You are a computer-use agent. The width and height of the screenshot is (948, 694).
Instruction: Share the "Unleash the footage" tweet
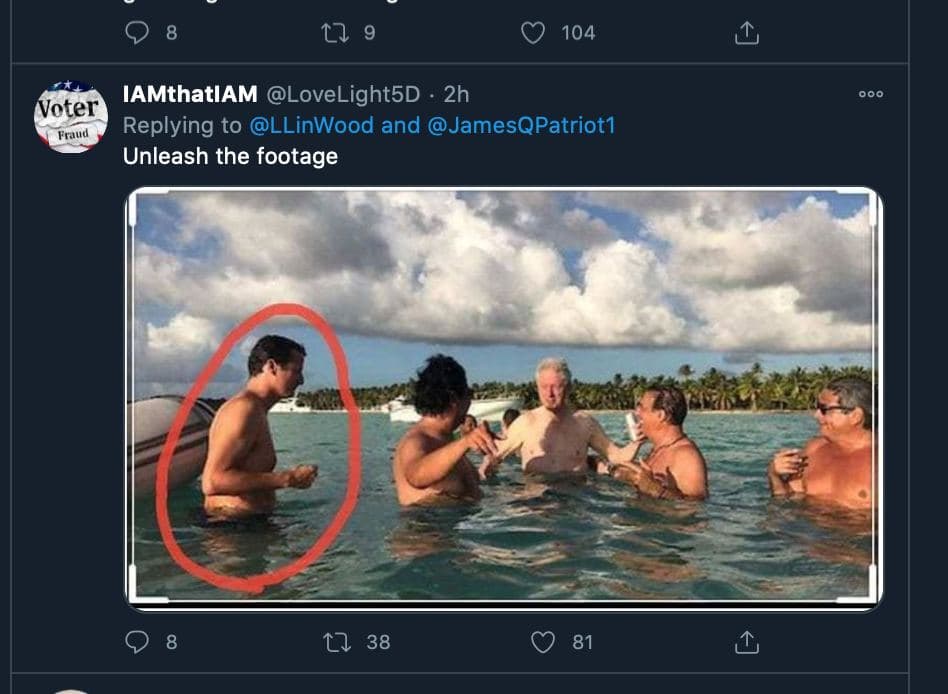coord(747,642)
